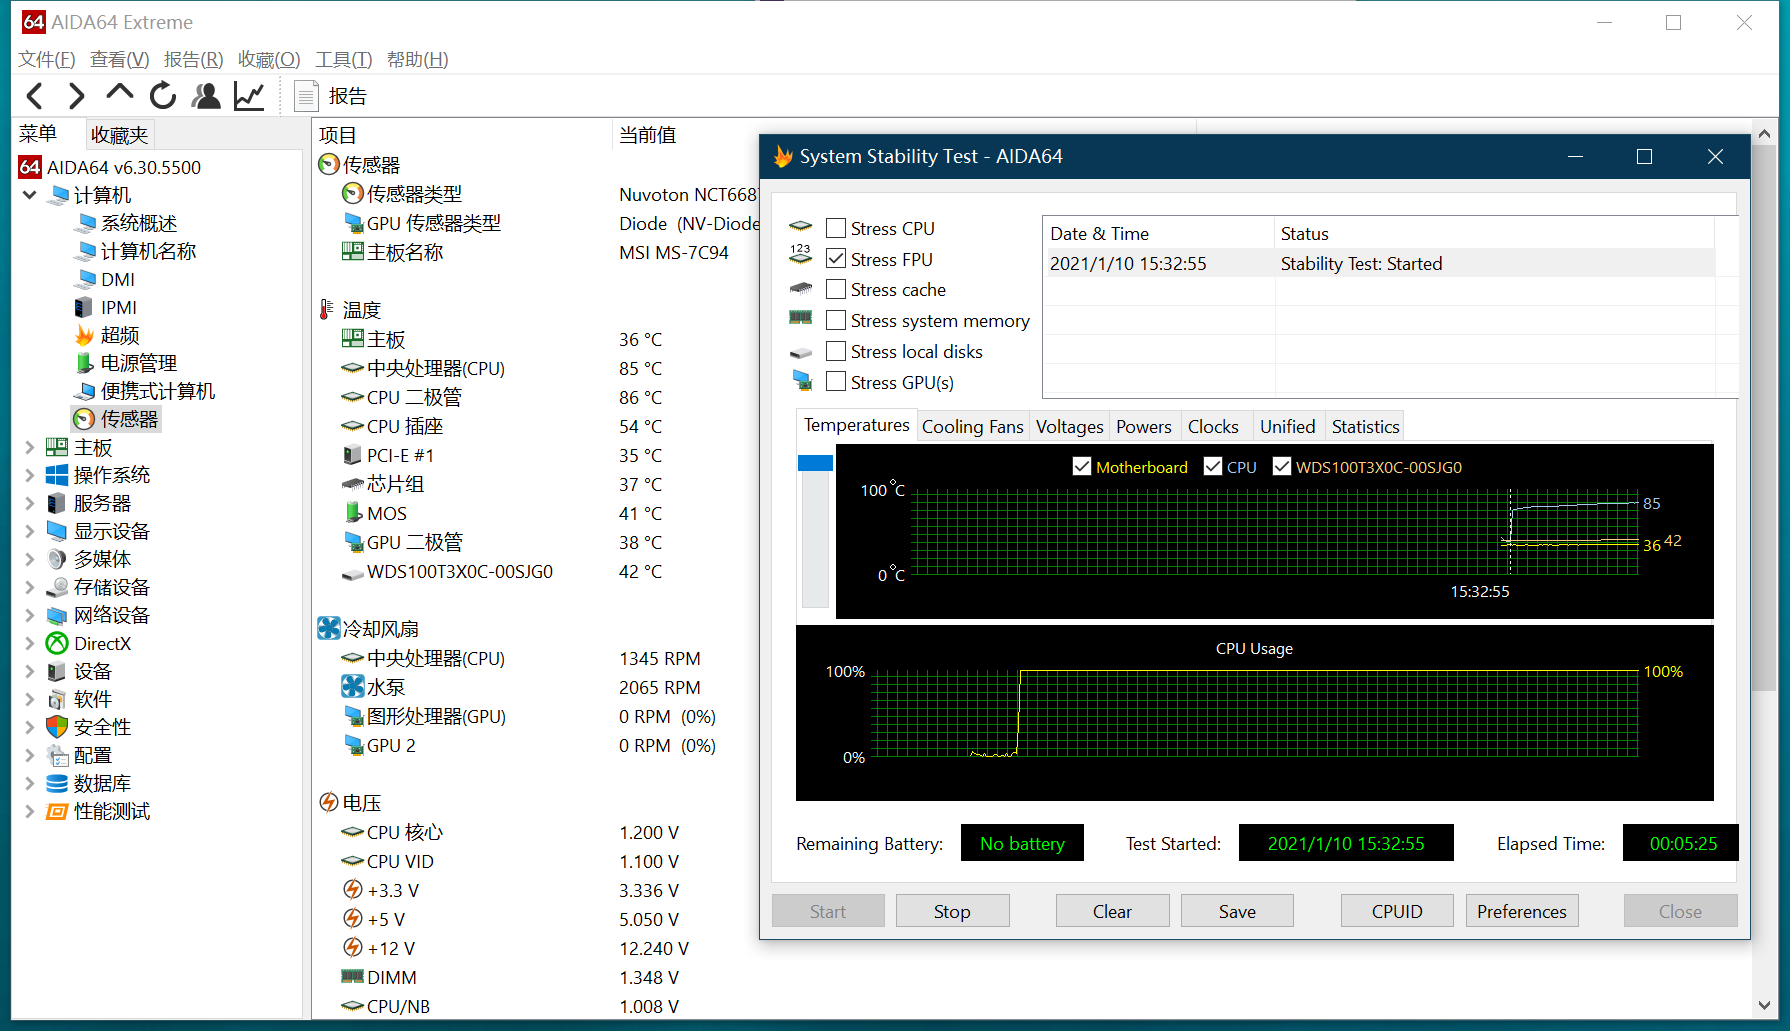Enable the Stress CPU checkbox
Image resolution: width=1790 pixels, height=1031 pixels.
click(x=836, y=229)
